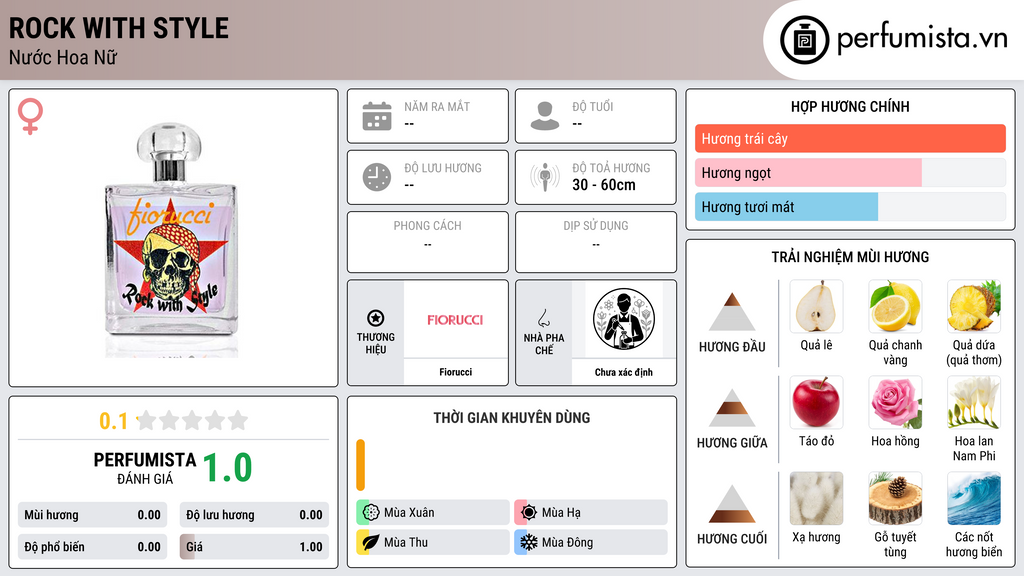Click the Hương đầu pyramid icon
The image size is (1024, 576).
tap(732, 312)
